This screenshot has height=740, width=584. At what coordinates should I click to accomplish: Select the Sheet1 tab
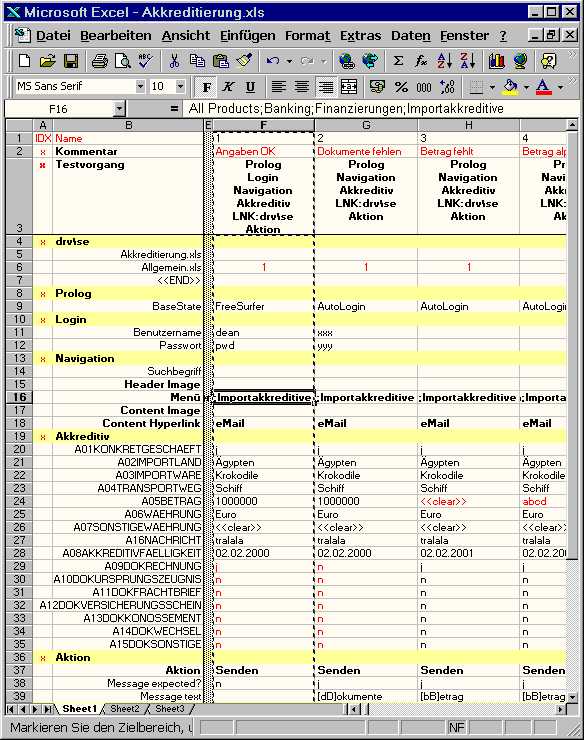[79, 708]
